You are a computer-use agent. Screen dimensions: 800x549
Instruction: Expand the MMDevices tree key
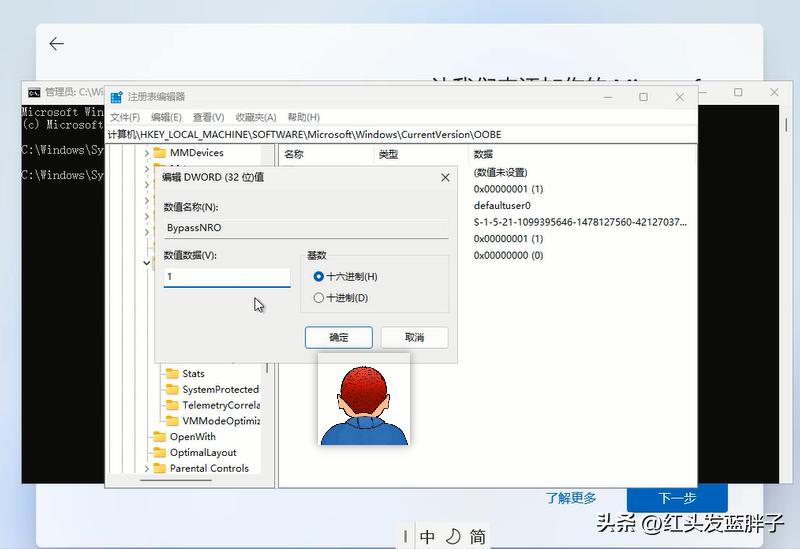click(147, 153)
